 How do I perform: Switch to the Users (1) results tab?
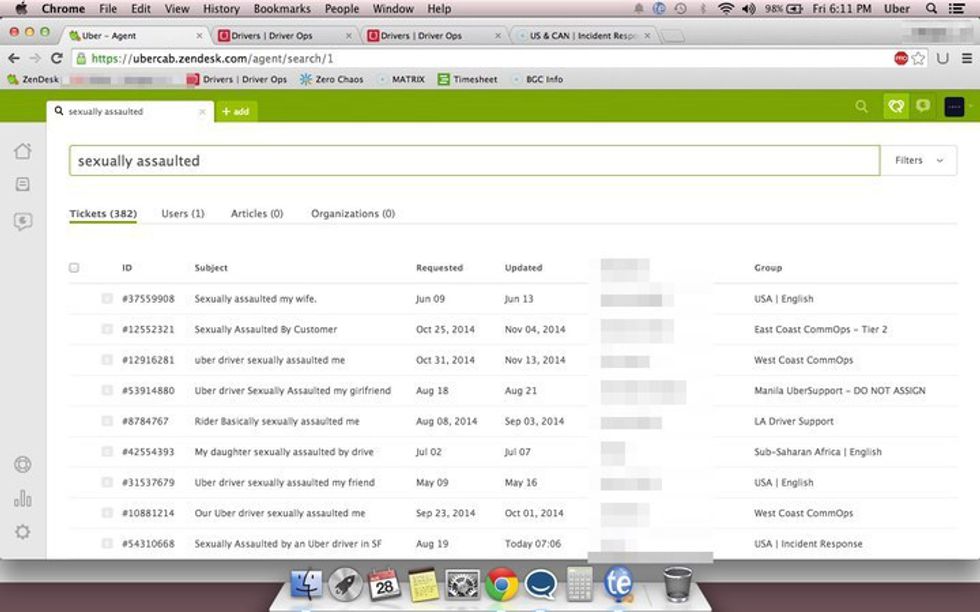click(x=183, y=214)
